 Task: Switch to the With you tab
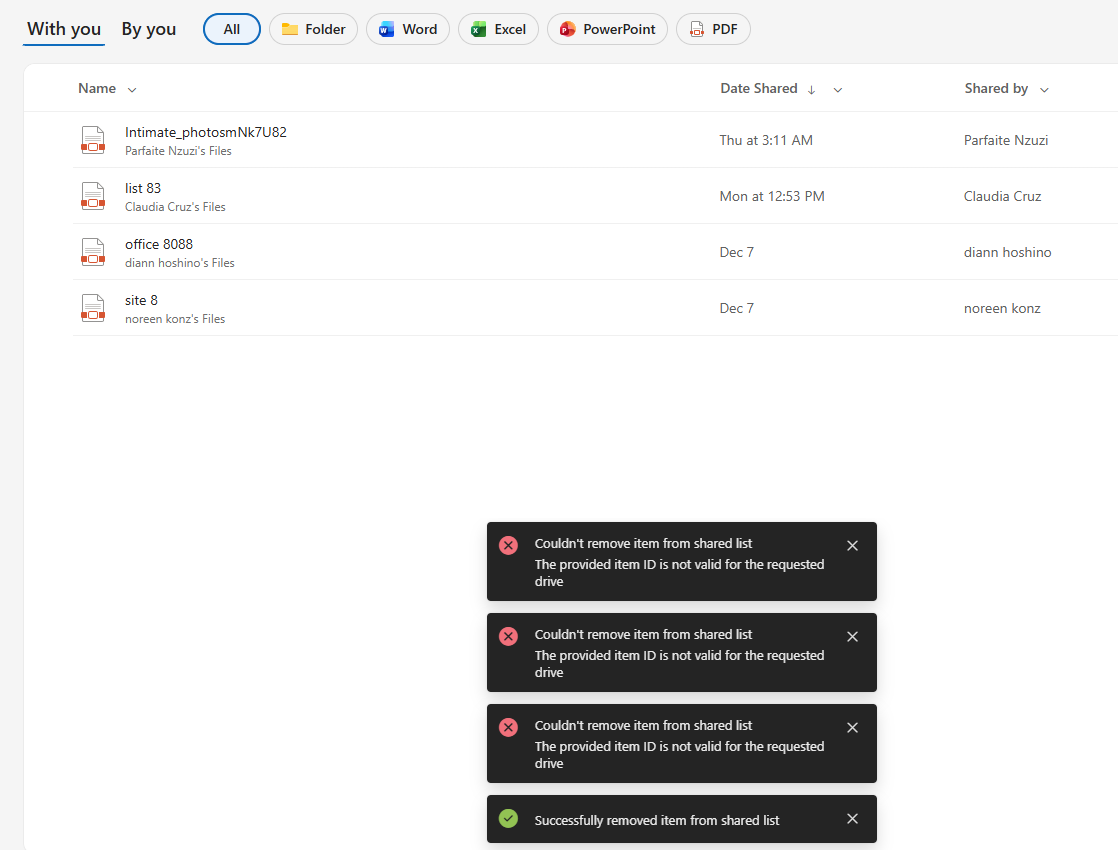(64, 29)
